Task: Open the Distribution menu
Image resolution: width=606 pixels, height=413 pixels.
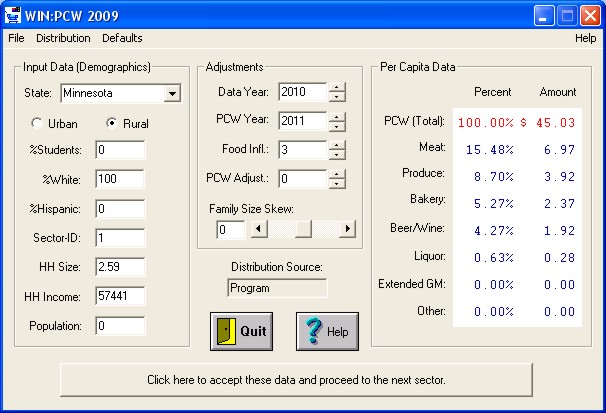Action: click(63, 38)
